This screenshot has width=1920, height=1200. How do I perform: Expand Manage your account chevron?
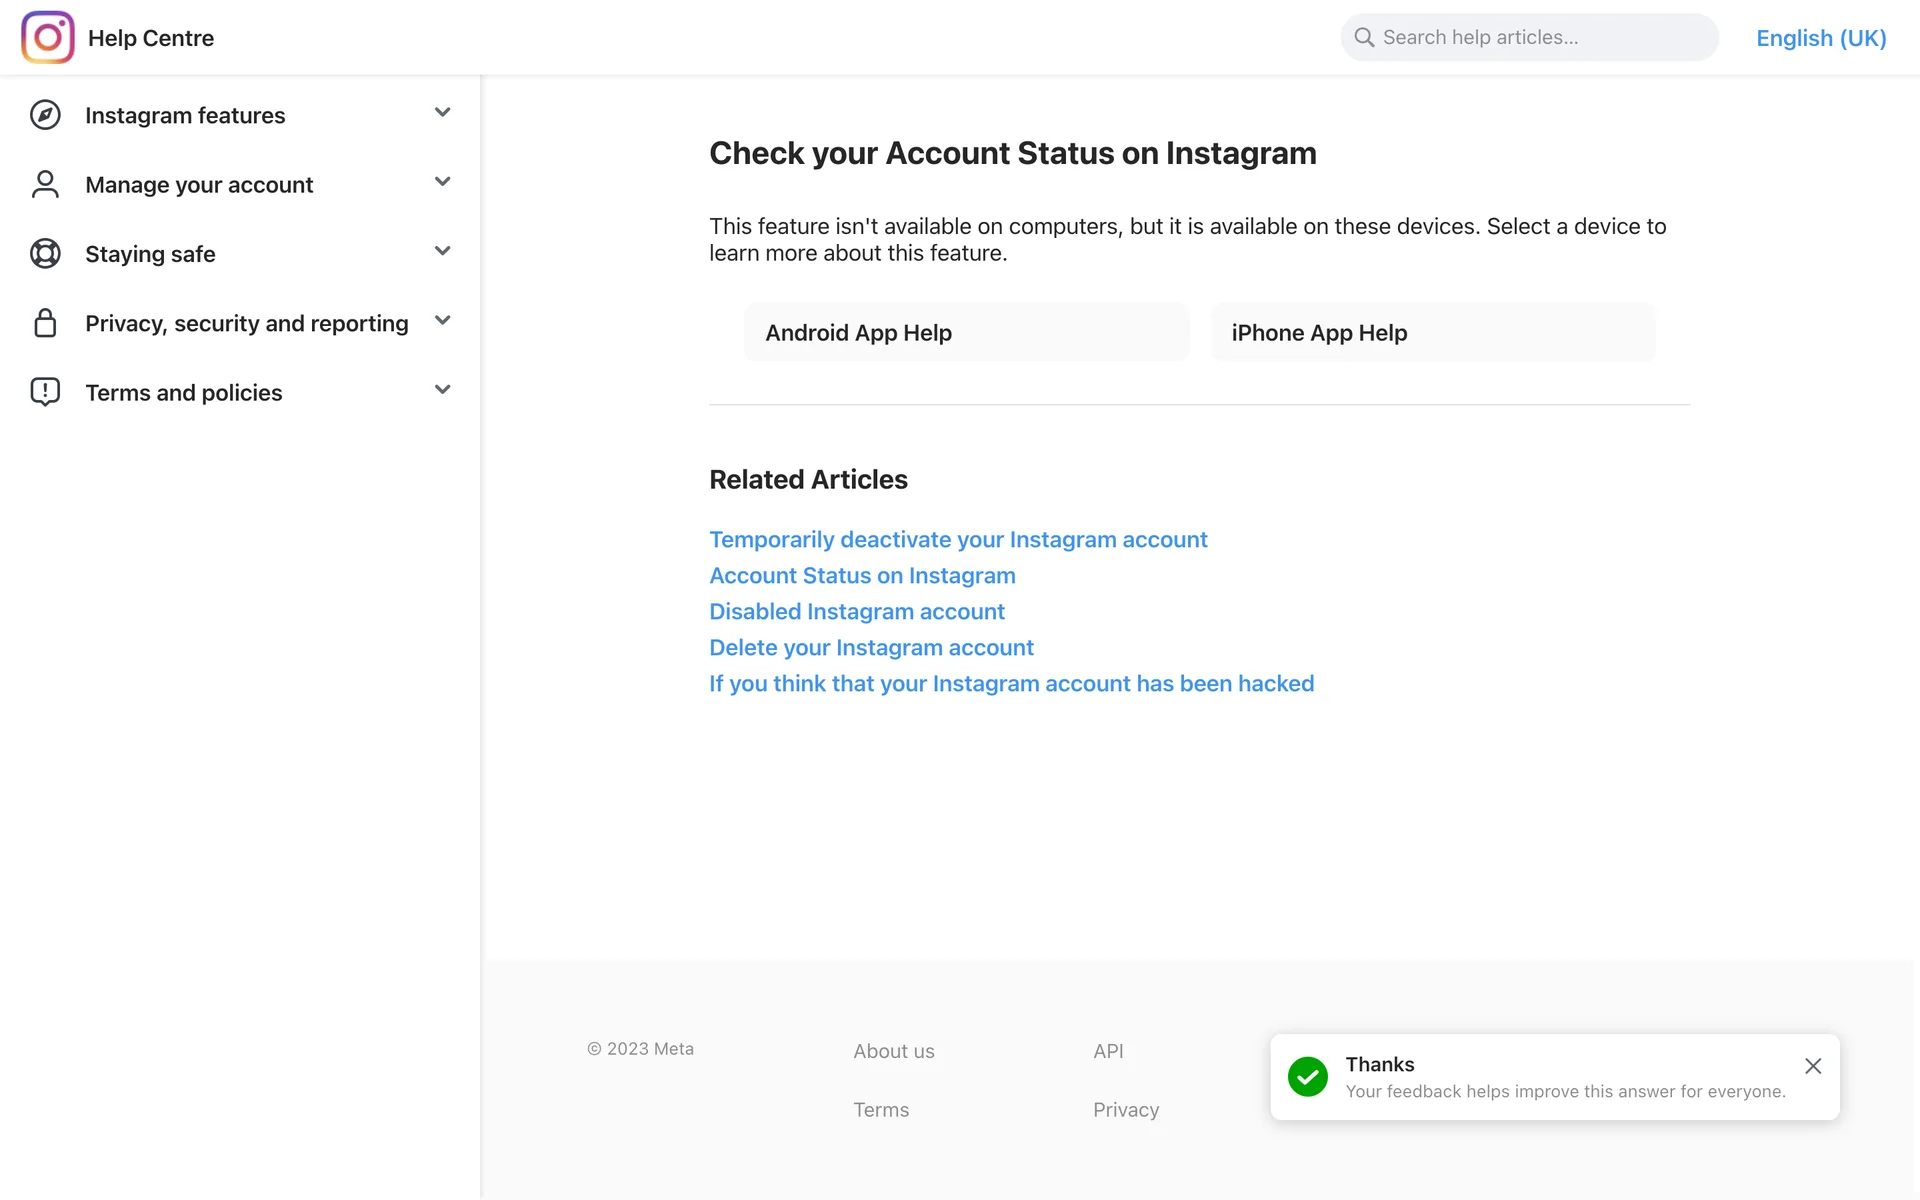click(442, 182)
